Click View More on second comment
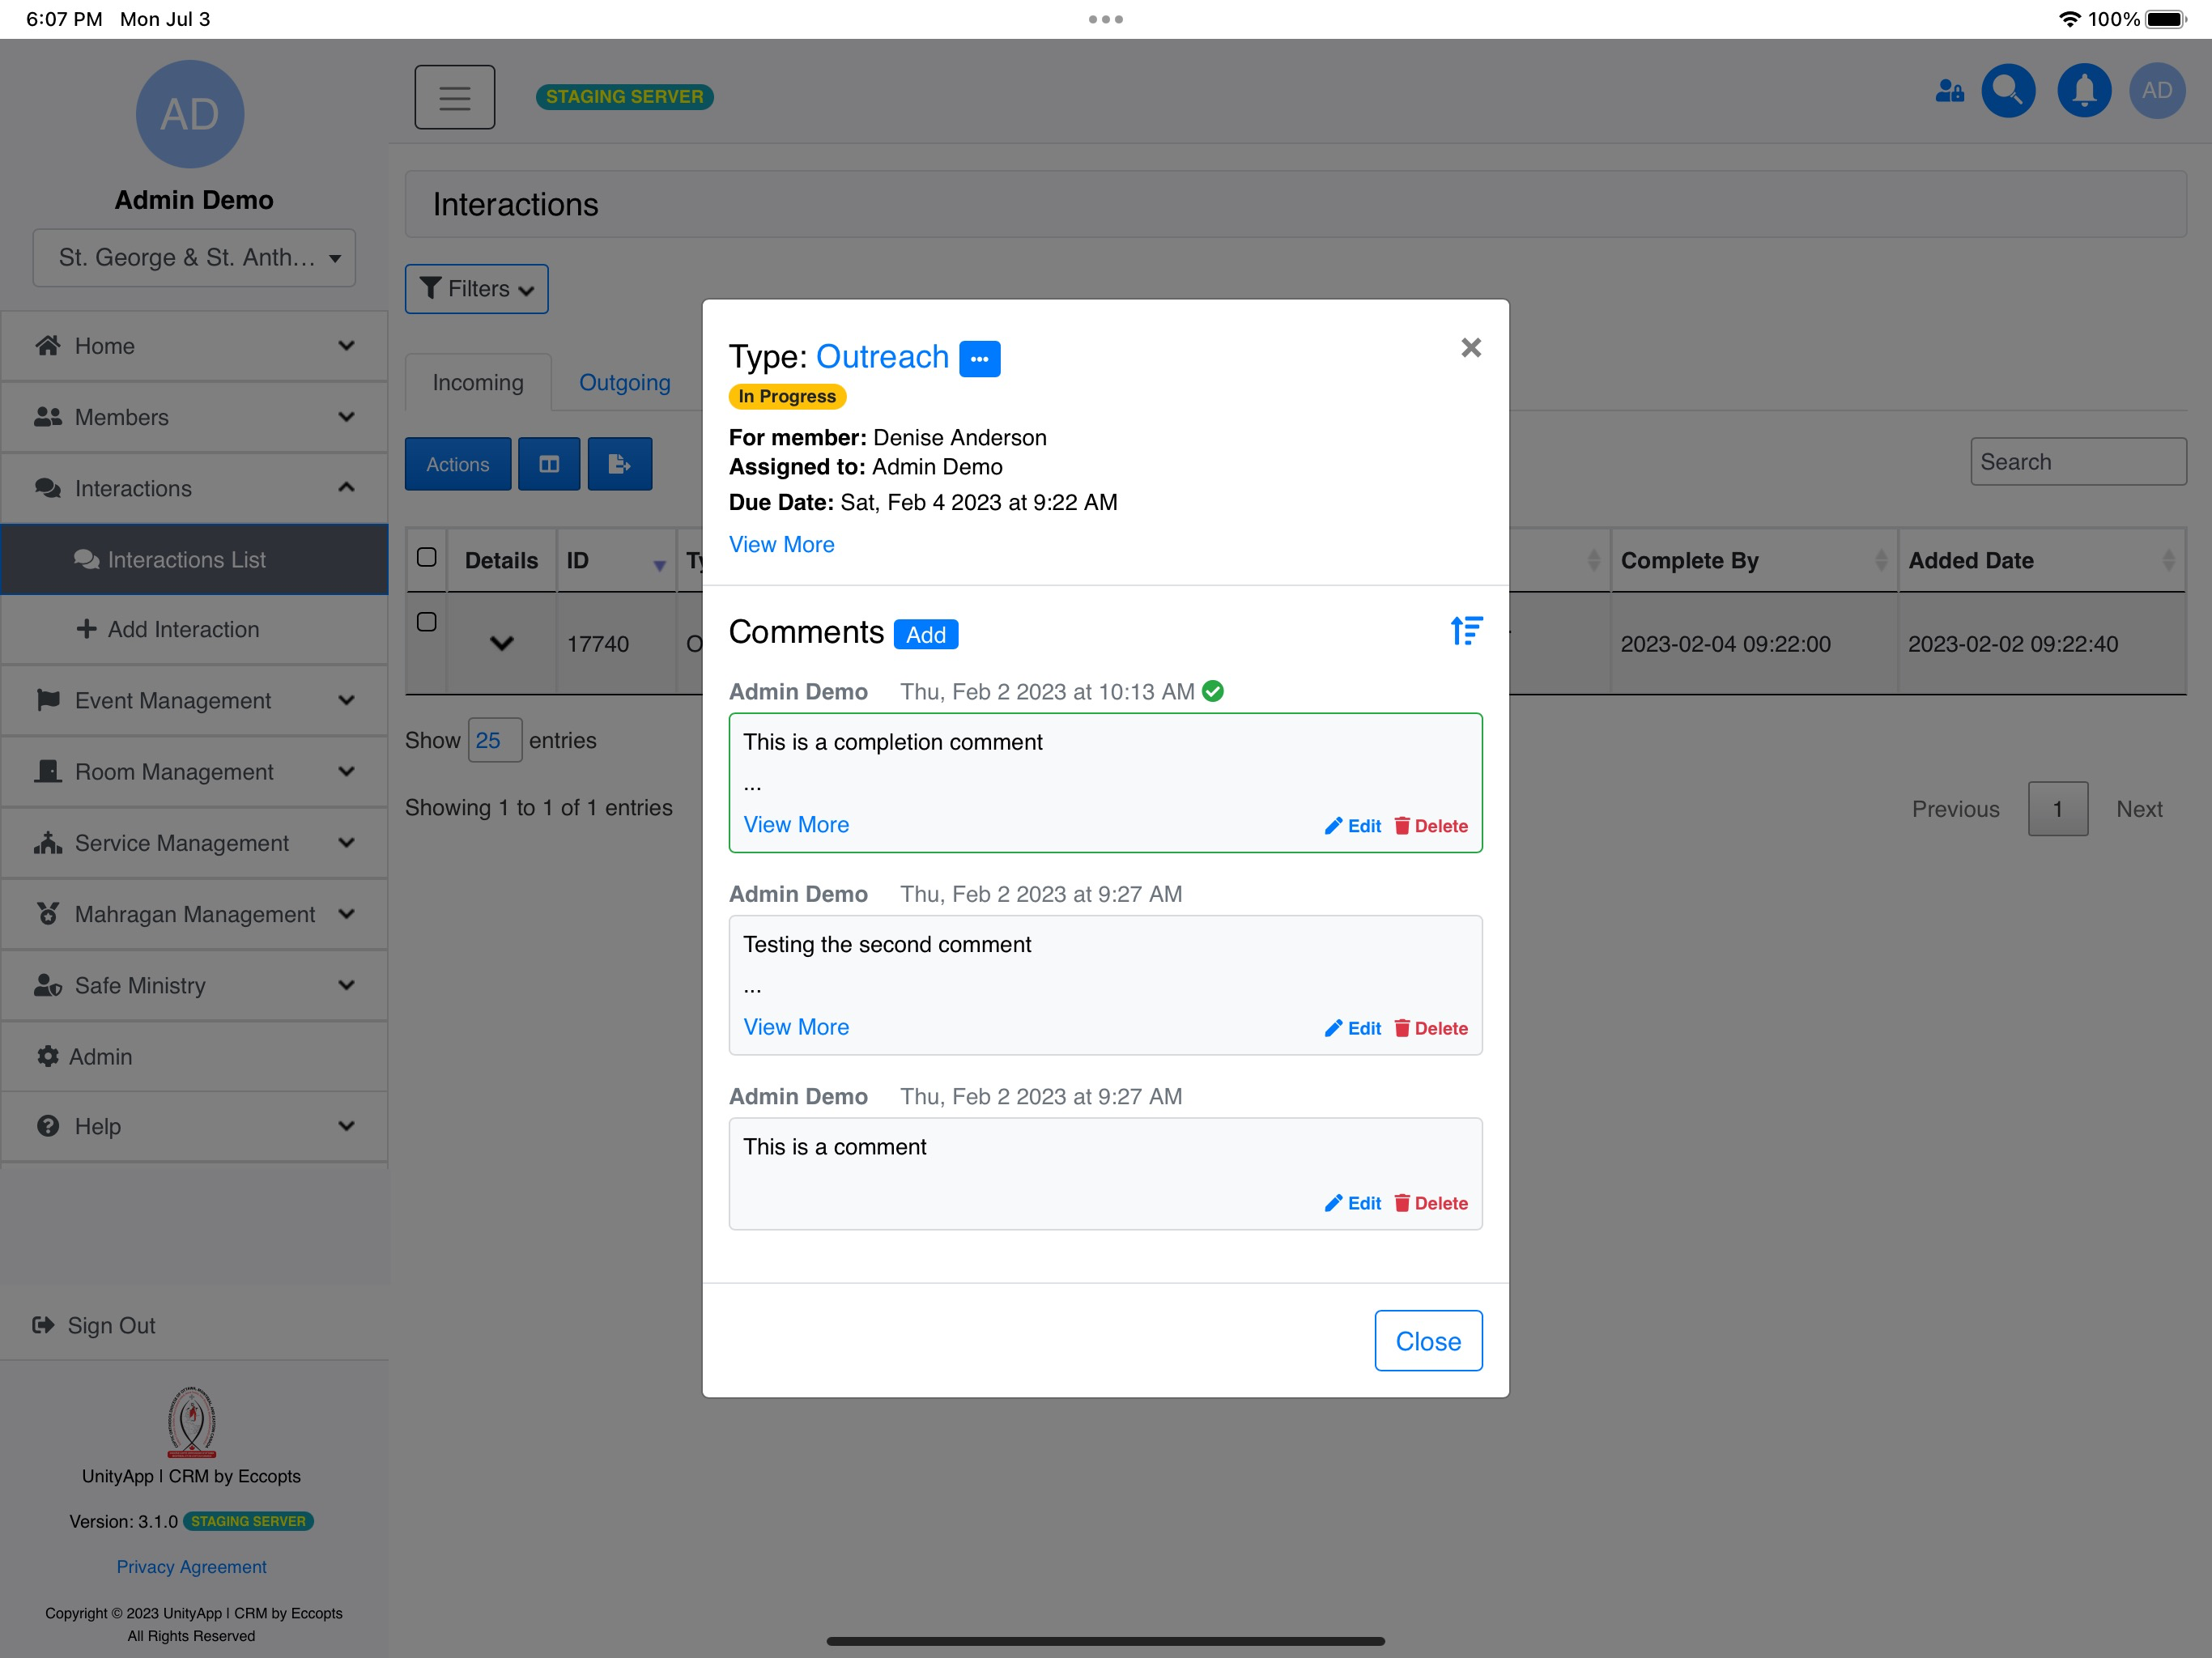 click(x=796, y=1026)
